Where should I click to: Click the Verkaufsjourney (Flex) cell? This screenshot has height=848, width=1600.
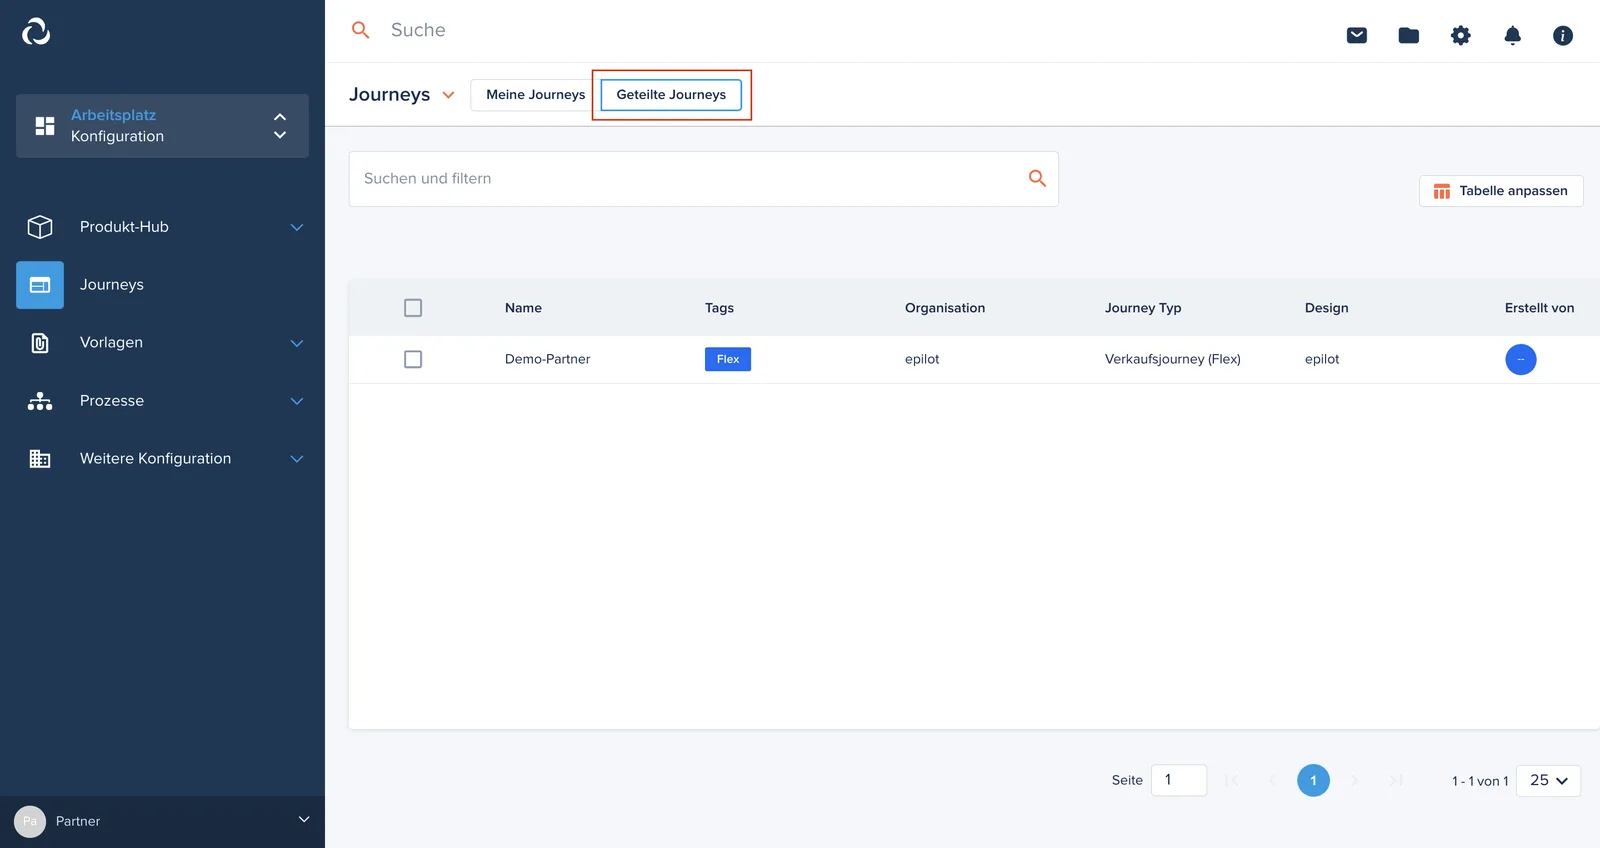(x=1173, y=359)
